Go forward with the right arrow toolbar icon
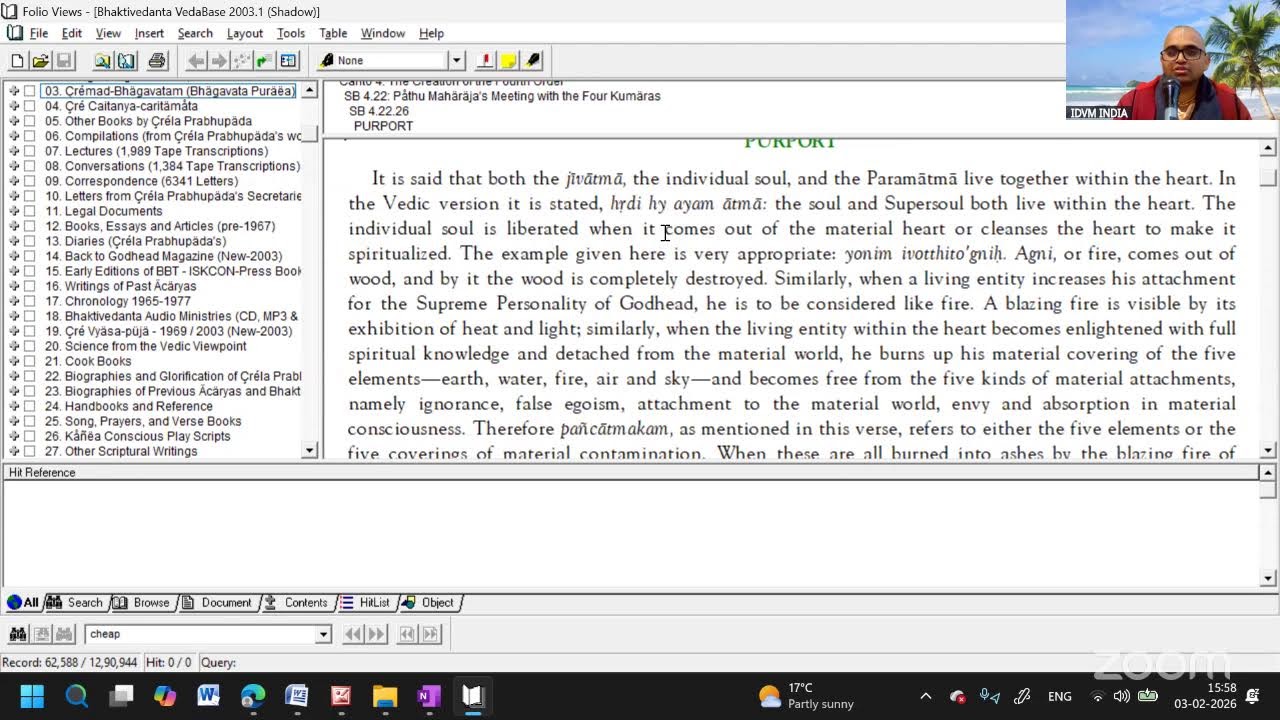The height and width of the screenshot is (720, 1280). click(219, 61)
